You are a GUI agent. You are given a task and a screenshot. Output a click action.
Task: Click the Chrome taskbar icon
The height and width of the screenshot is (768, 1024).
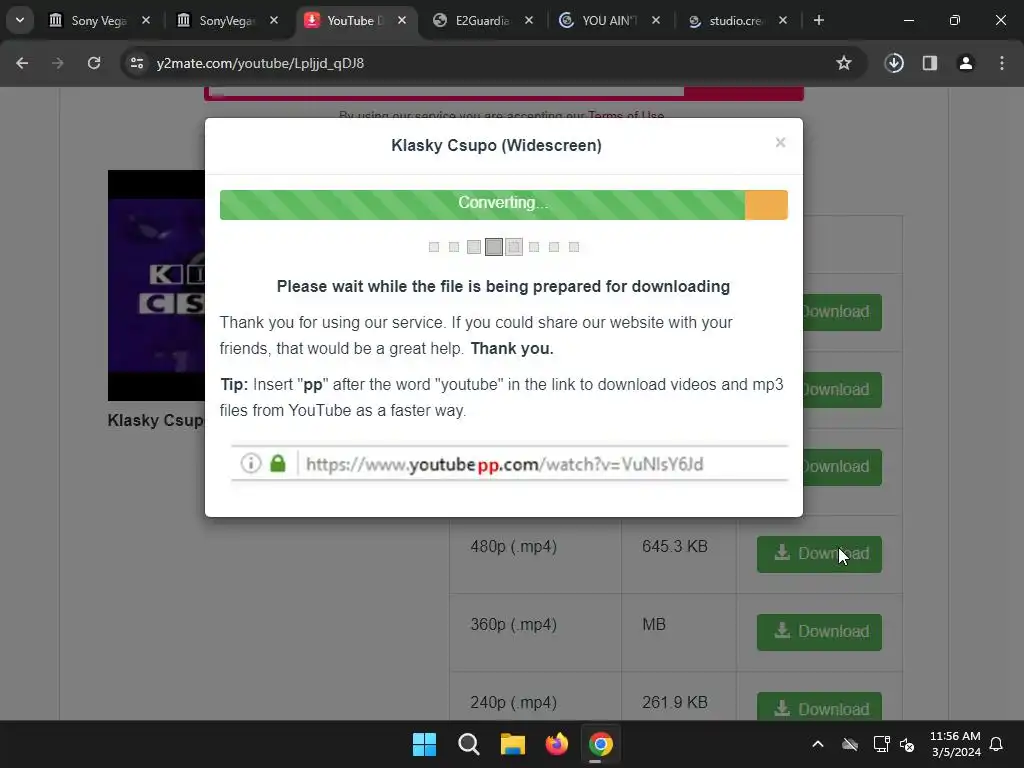[x=601, y=744]
